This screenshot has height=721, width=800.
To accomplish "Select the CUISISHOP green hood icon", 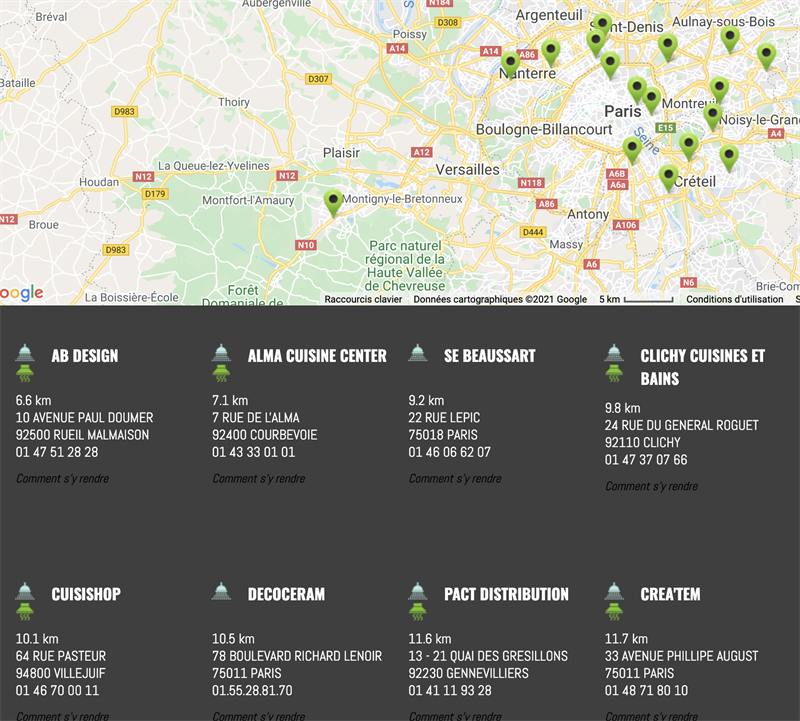I will pos(25,612).
